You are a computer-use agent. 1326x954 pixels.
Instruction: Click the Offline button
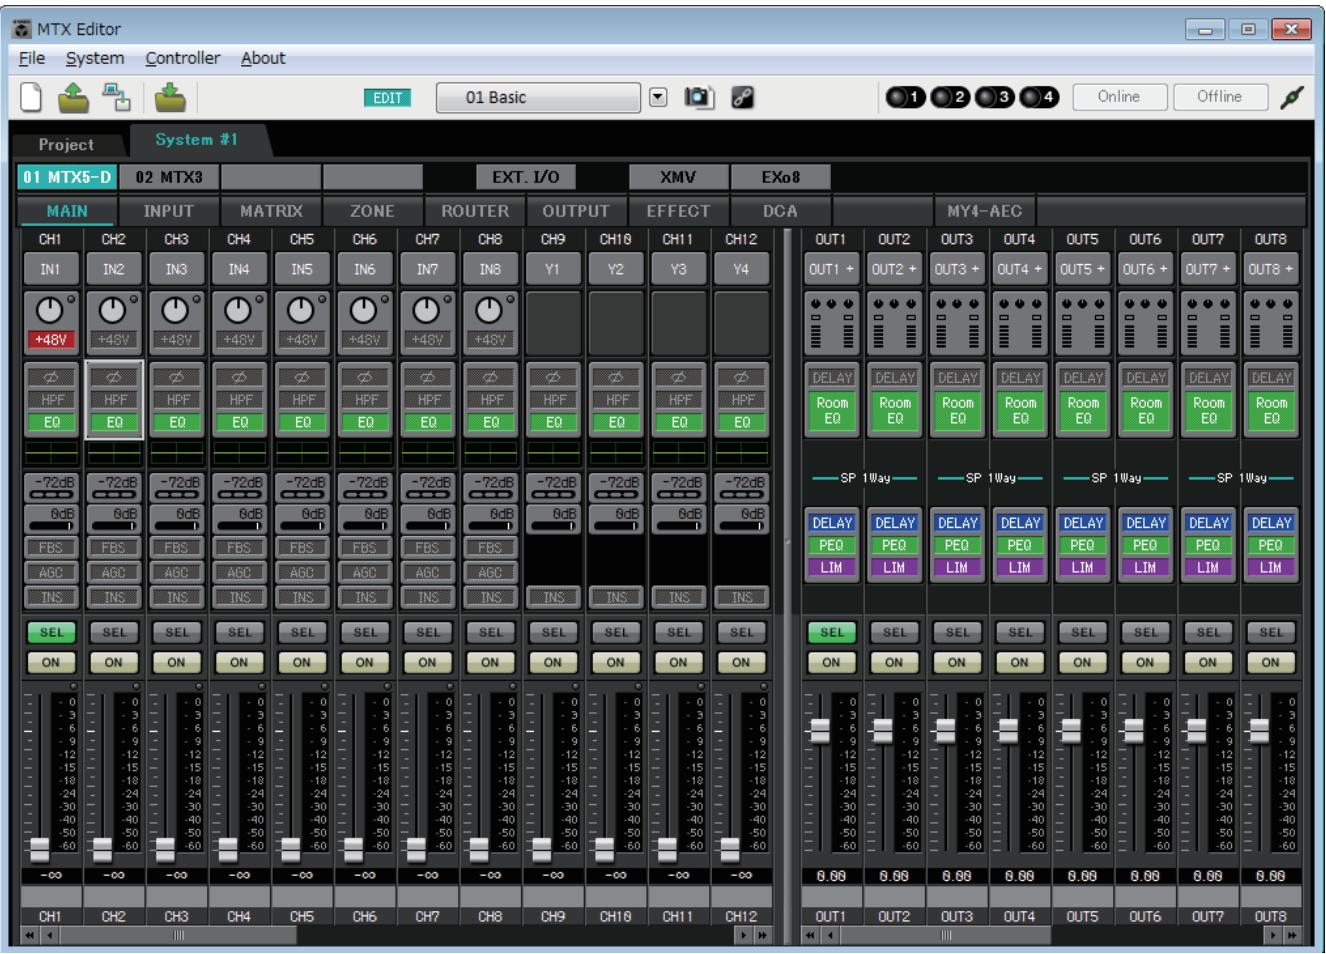tap(1220, 97)
